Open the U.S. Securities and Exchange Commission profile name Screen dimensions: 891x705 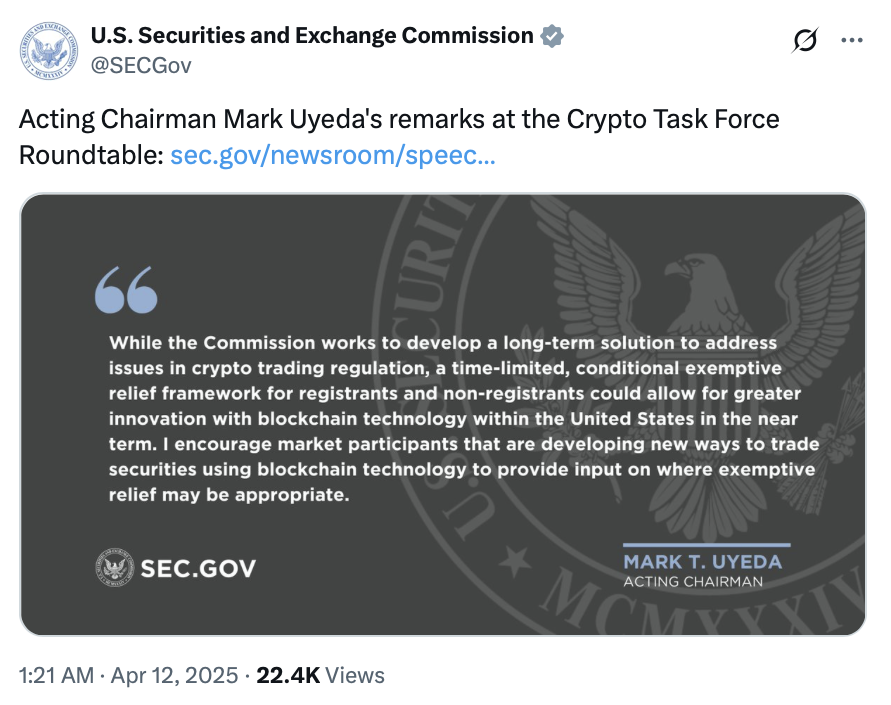pyautogui.click(x=311, y=36)
